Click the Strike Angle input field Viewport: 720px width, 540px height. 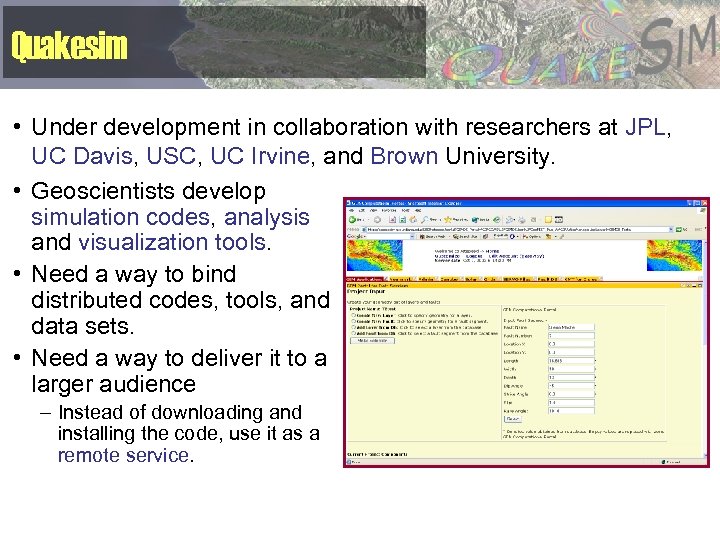click(x=571, y=394)
